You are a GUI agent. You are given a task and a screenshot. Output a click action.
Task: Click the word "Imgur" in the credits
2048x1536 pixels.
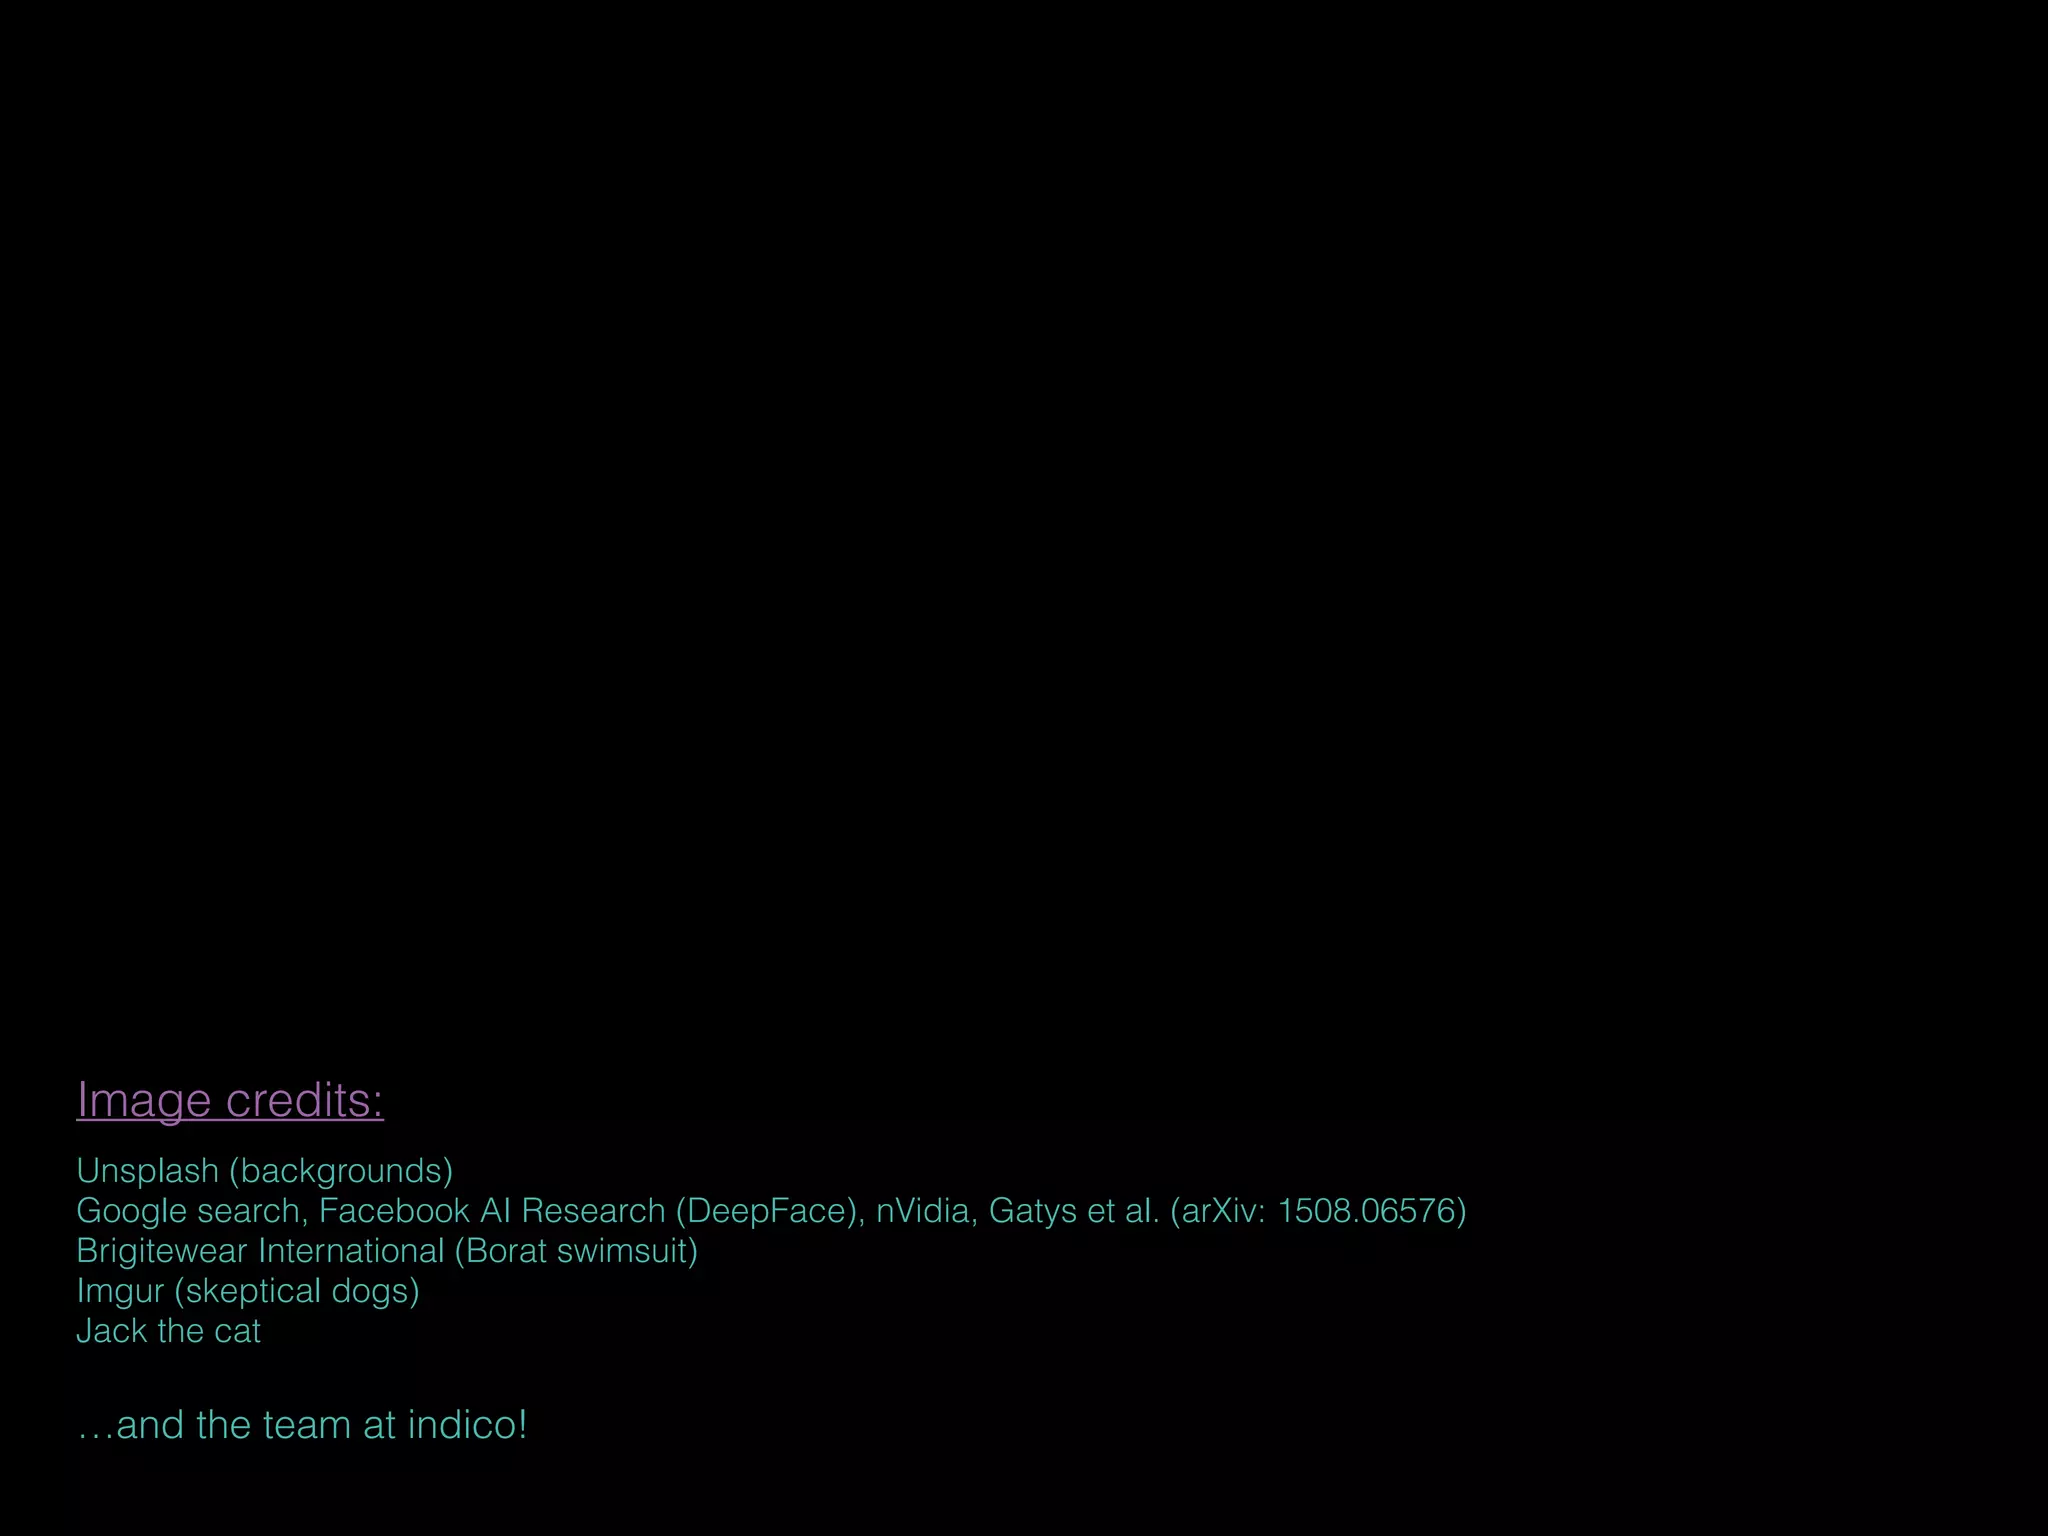[120, 1291]
